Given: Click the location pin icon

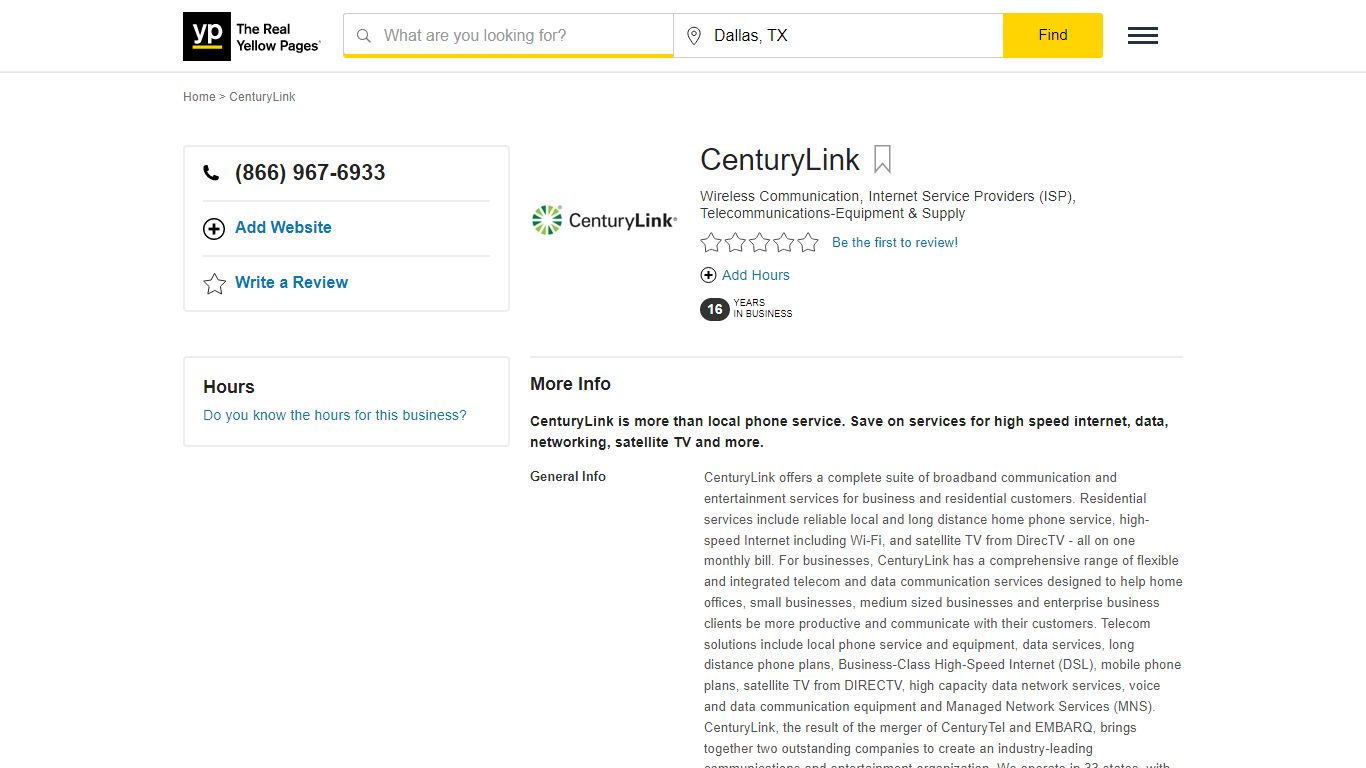Looking at the screenshot, I should coord(694,36).
